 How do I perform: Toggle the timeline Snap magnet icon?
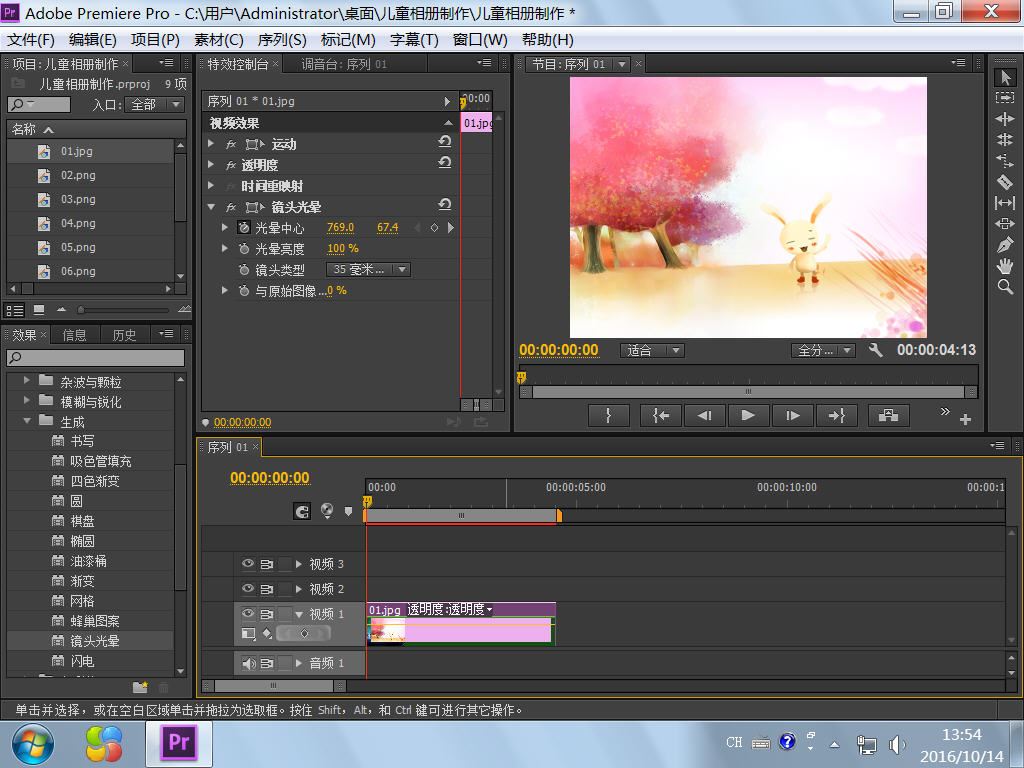[302, 511]
